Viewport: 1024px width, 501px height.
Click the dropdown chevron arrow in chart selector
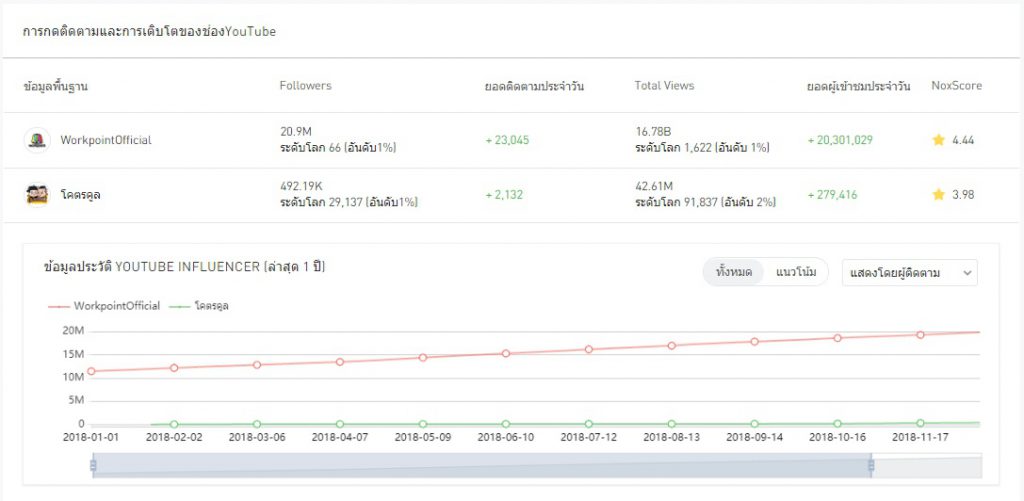(966, 272)
